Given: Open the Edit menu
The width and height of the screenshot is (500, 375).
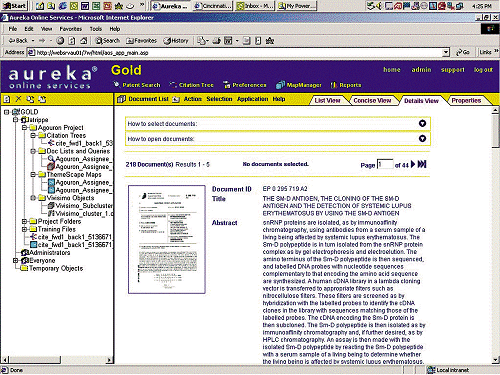Looking at the screenshot, I should 29,29.
